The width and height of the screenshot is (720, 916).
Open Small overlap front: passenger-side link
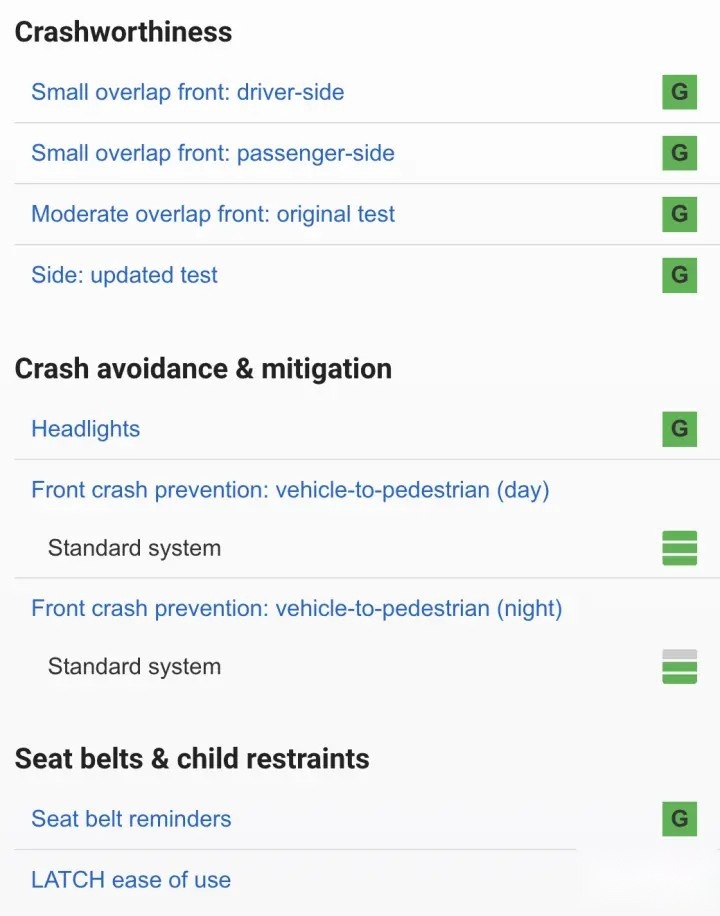click(213, 153)
